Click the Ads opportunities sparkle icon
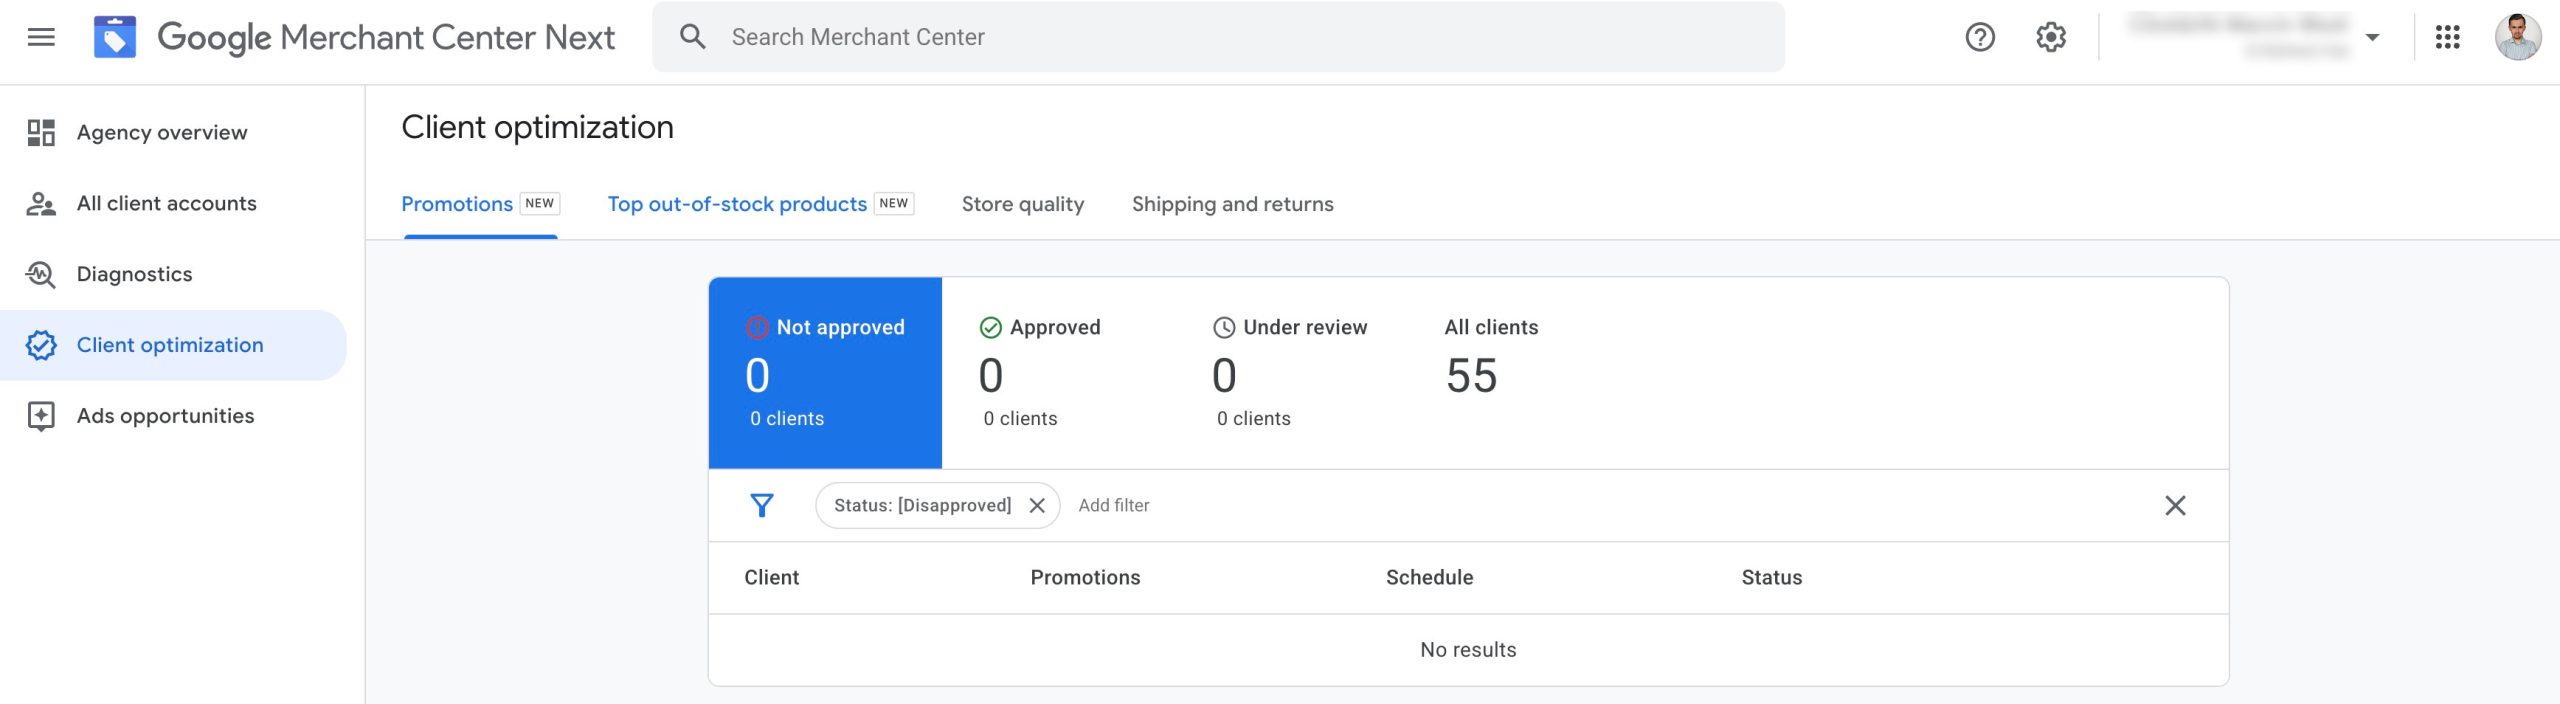 pos(41,416)
